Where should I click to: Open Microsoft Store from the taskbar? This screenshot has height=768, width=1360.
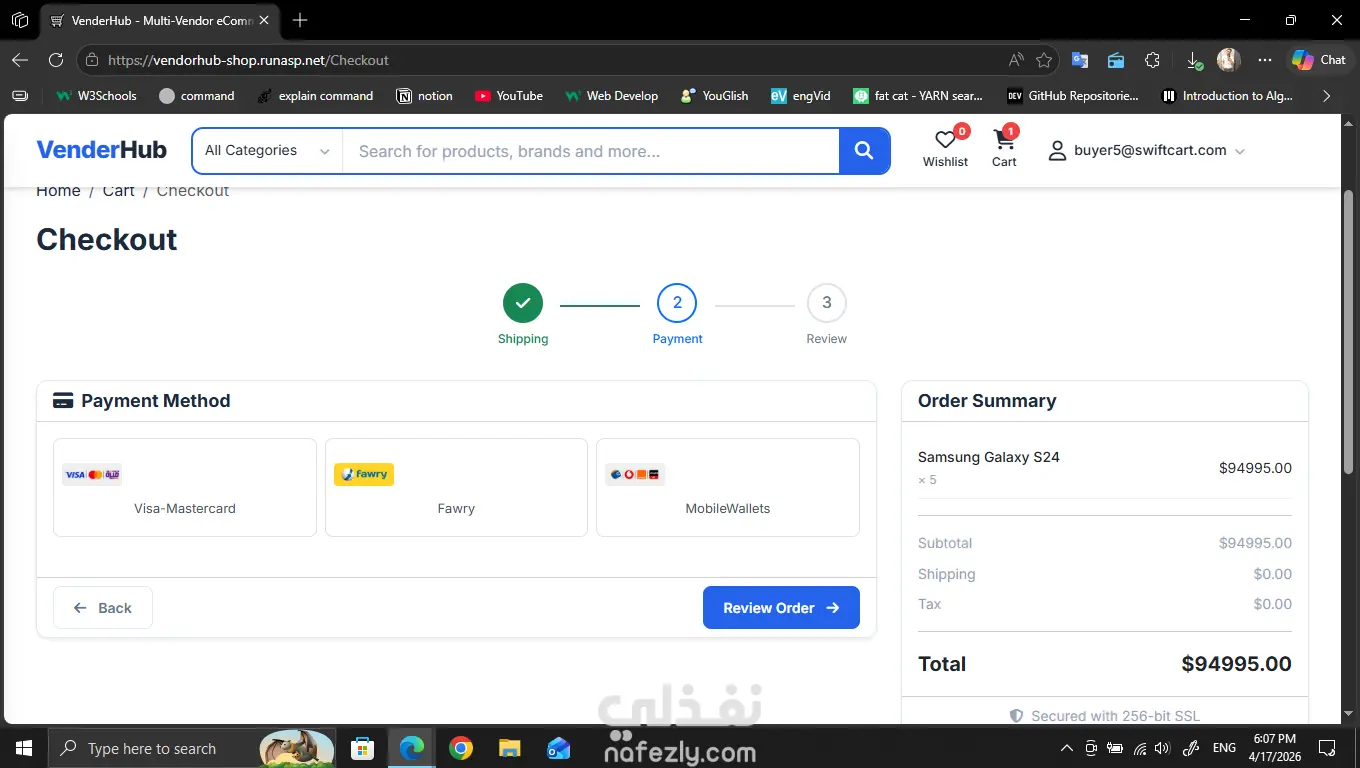[x=362, y=748]
